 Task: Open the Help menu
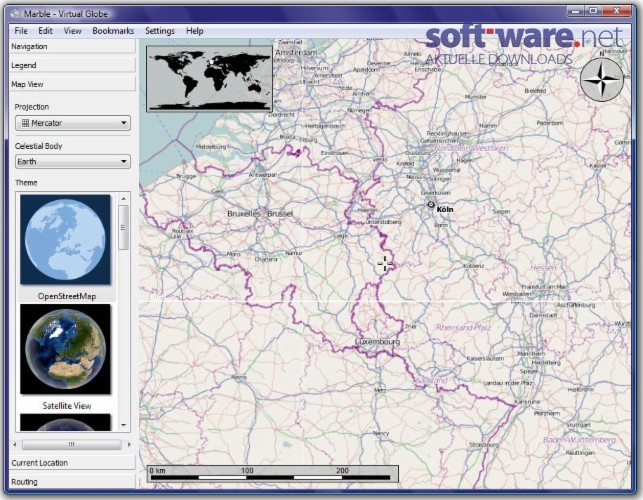click(x=194, y=31)
